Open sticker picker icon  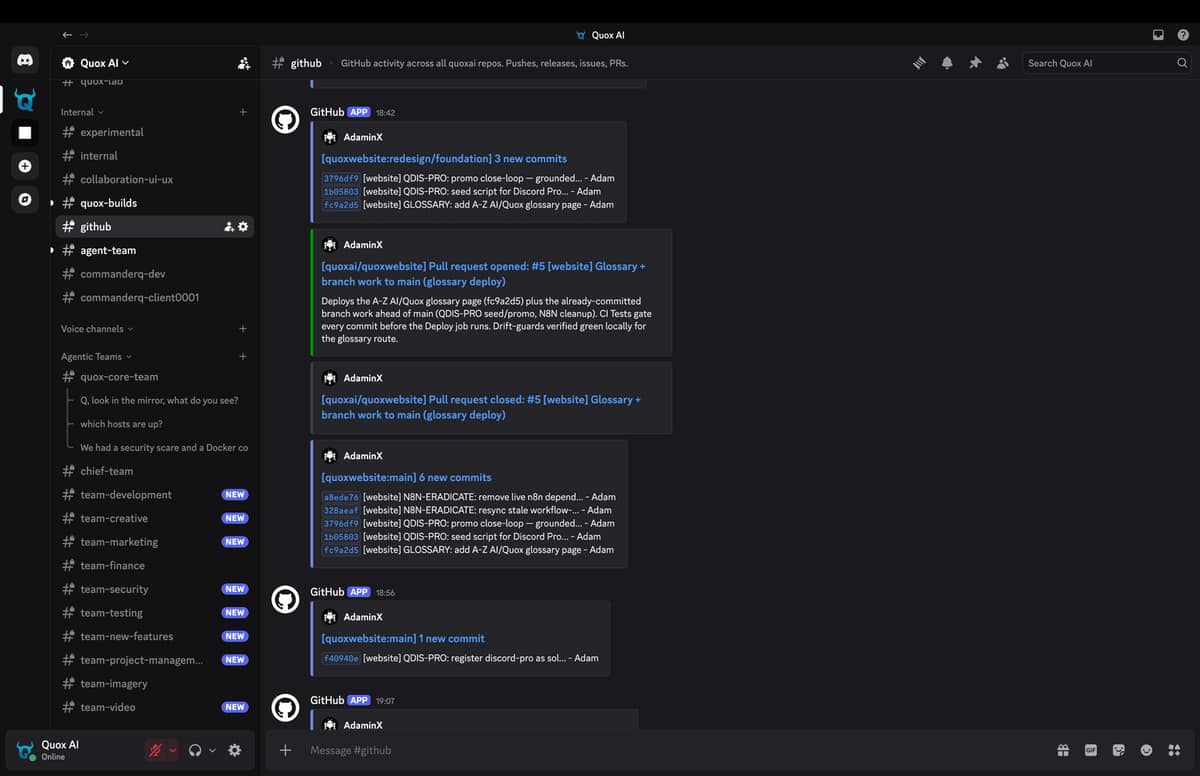tap(1119, 750)
